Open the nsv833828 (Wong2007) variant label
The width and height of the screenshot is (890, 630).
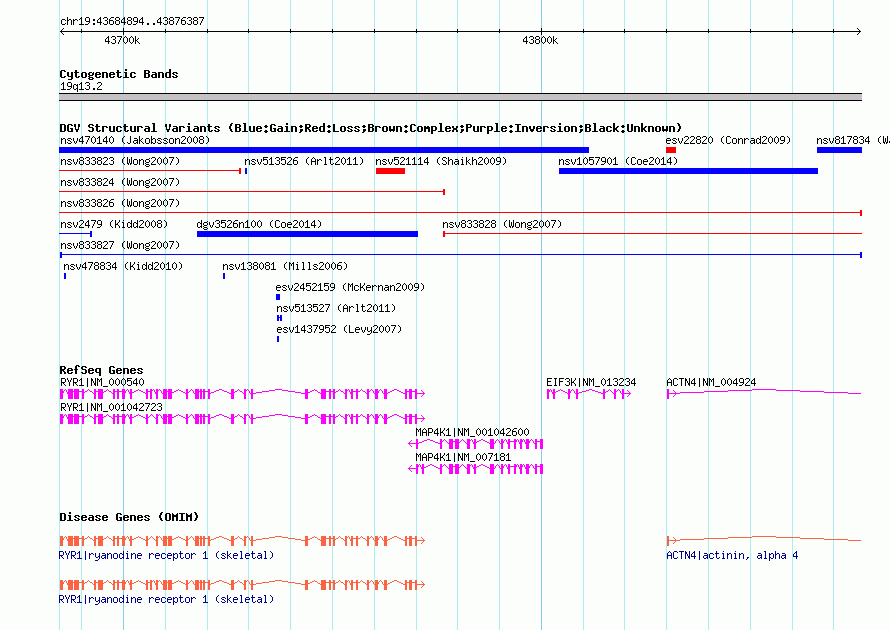click(502, 224)
